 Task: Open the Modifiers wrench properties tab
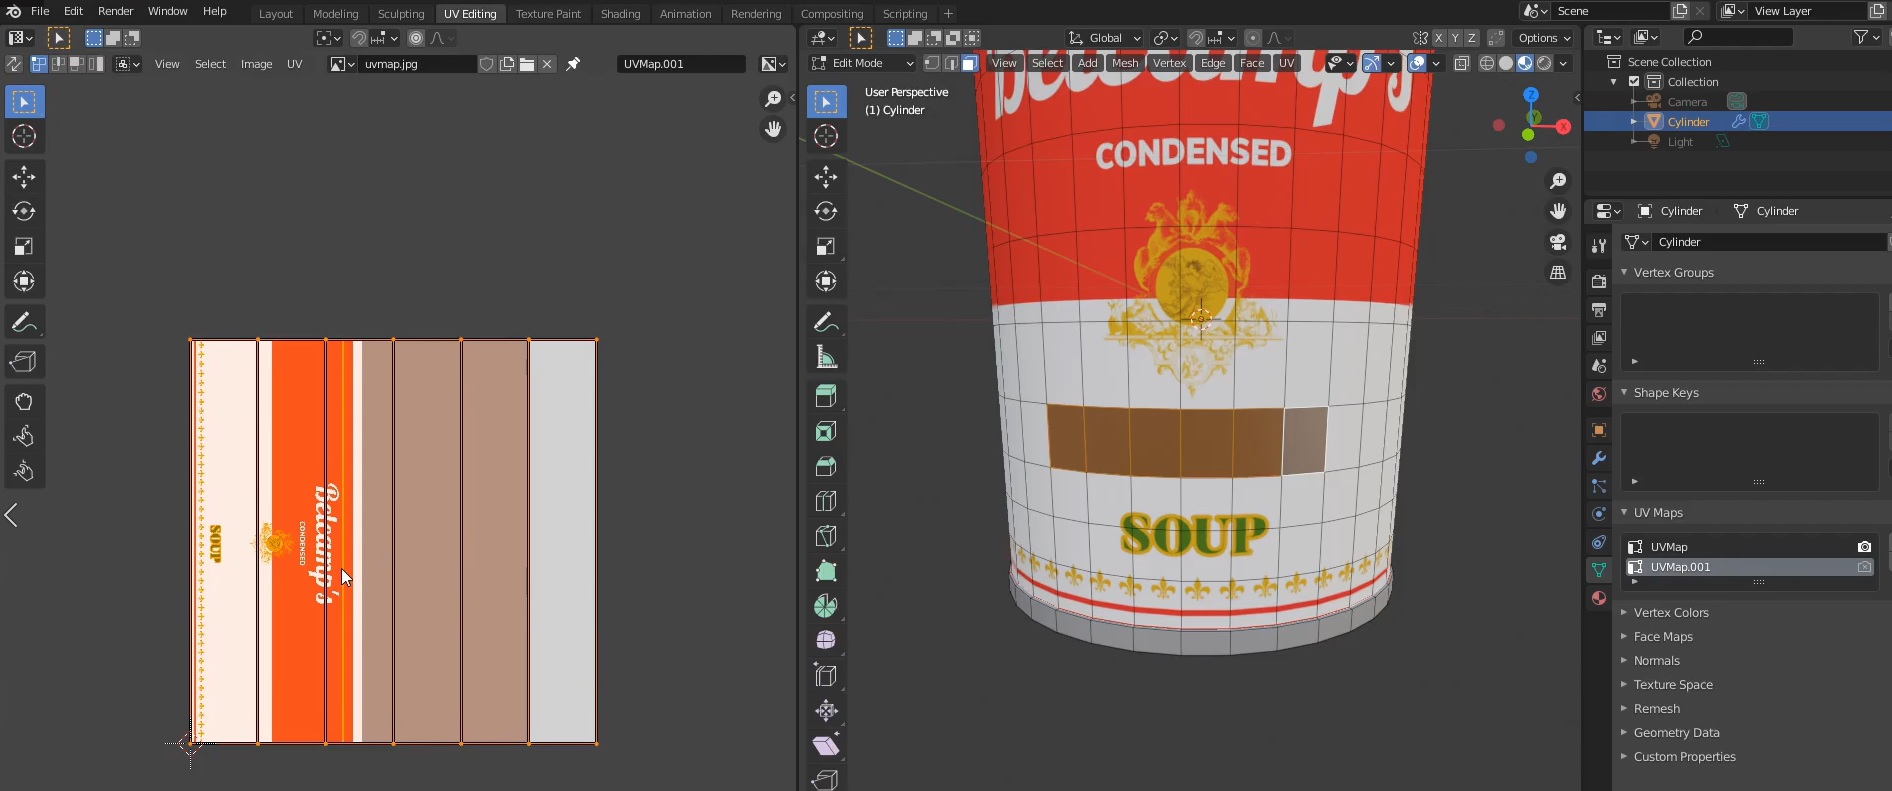pos(1599,458)
